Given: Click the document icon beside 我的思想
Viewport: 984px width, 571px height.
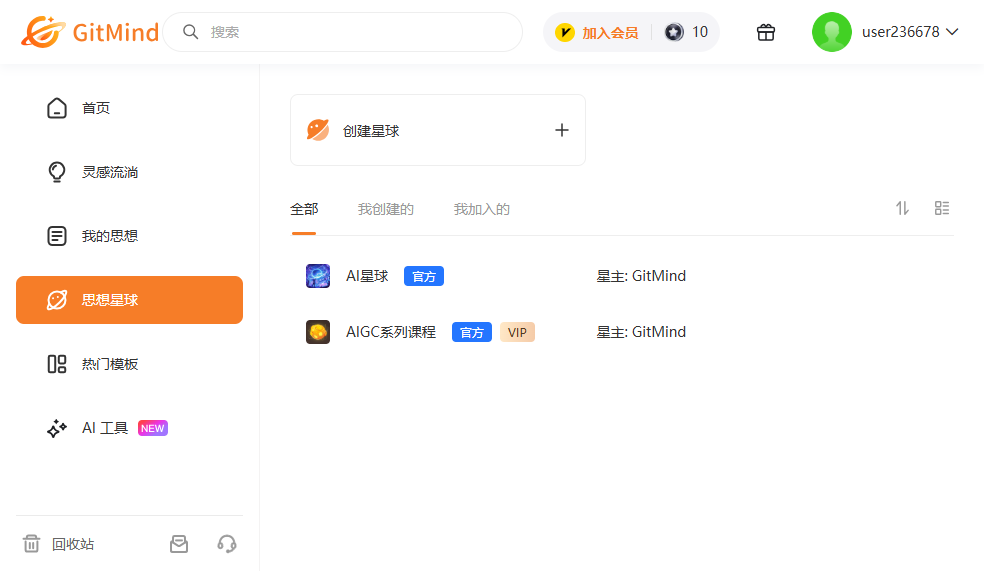Looking at the screenshot, I should (x=56, y=236).
